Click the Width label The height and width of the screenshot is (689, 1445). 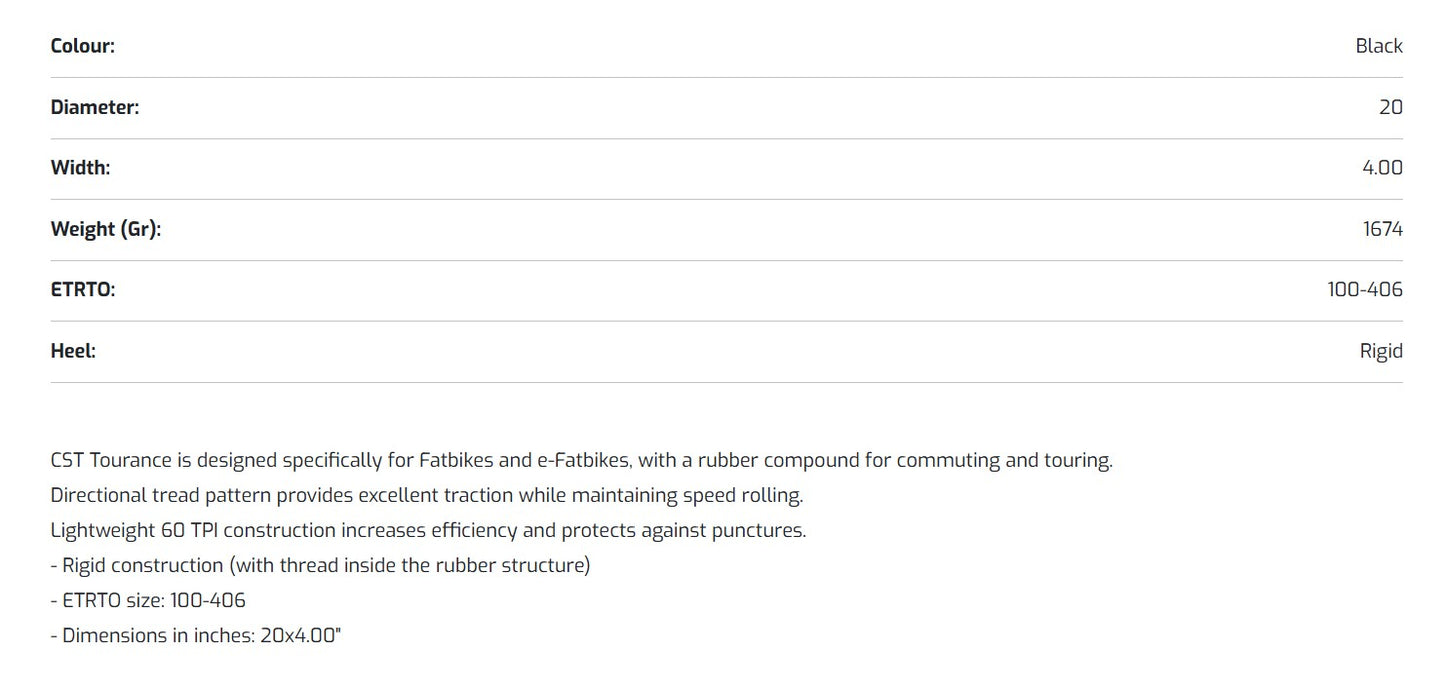81,168
